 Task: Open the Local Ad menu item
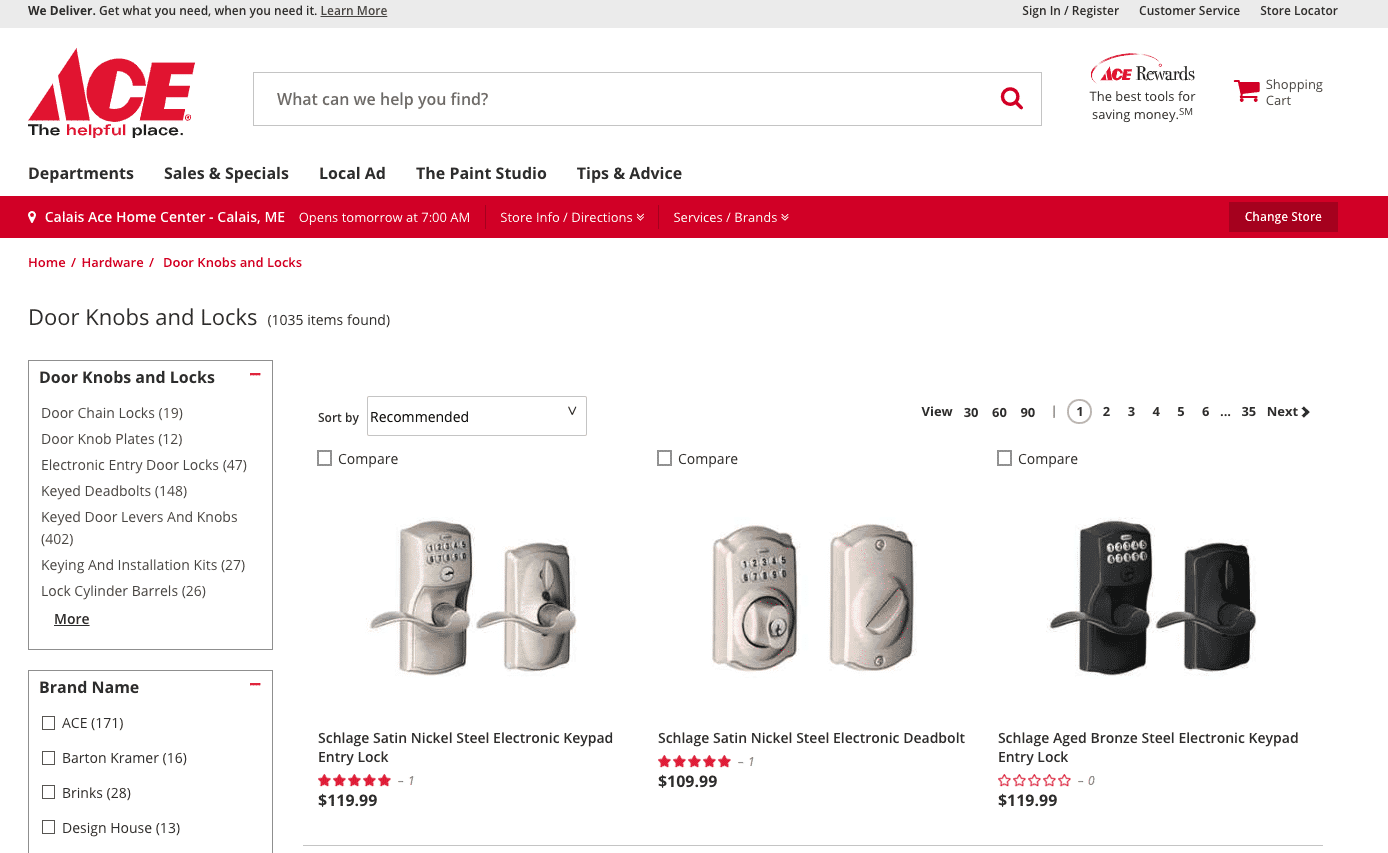point(352,173)
